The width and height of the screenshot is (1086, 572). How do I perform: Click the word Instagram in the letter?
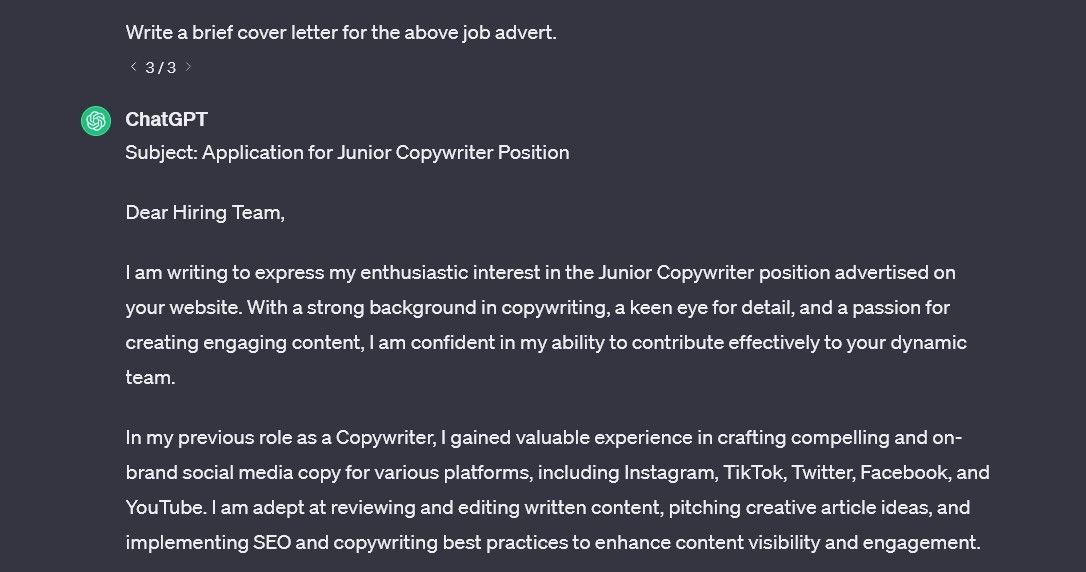point(670,472)
